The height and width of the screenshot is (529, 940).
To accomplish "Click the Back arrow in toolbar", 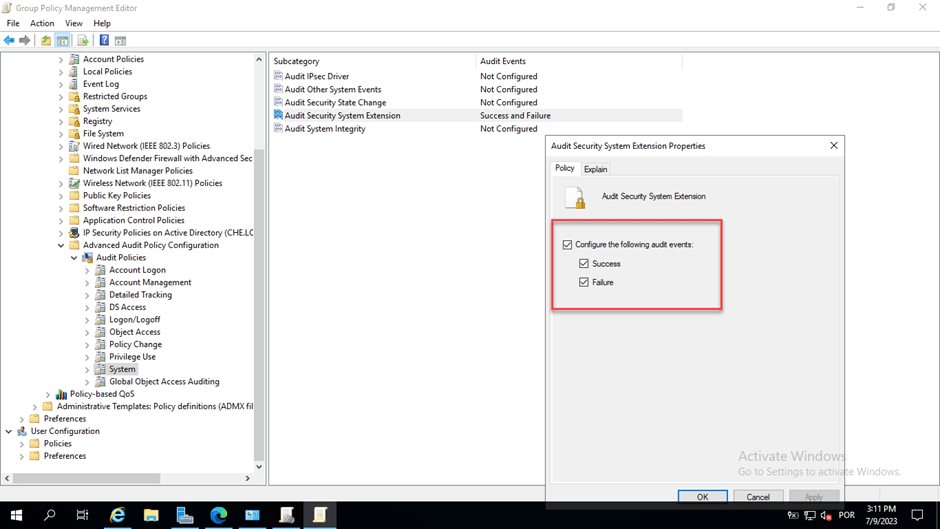I will click(x=9, y=41).
